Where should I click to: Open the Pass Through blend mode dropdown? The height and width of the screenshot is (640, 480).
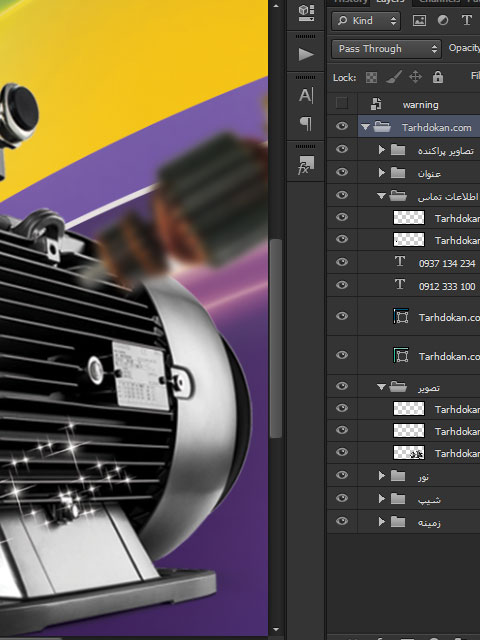[x=386, y=49]
